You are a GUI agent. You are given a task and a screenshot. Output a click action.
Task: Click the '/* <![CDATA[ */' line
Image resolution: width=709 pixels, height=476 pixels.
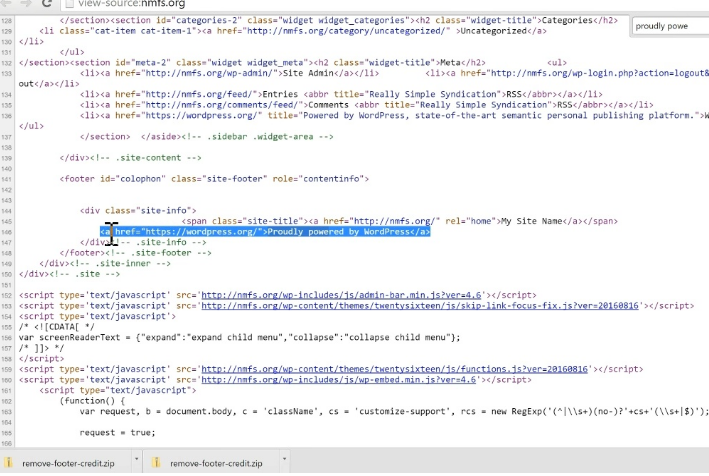coord(57,327)
